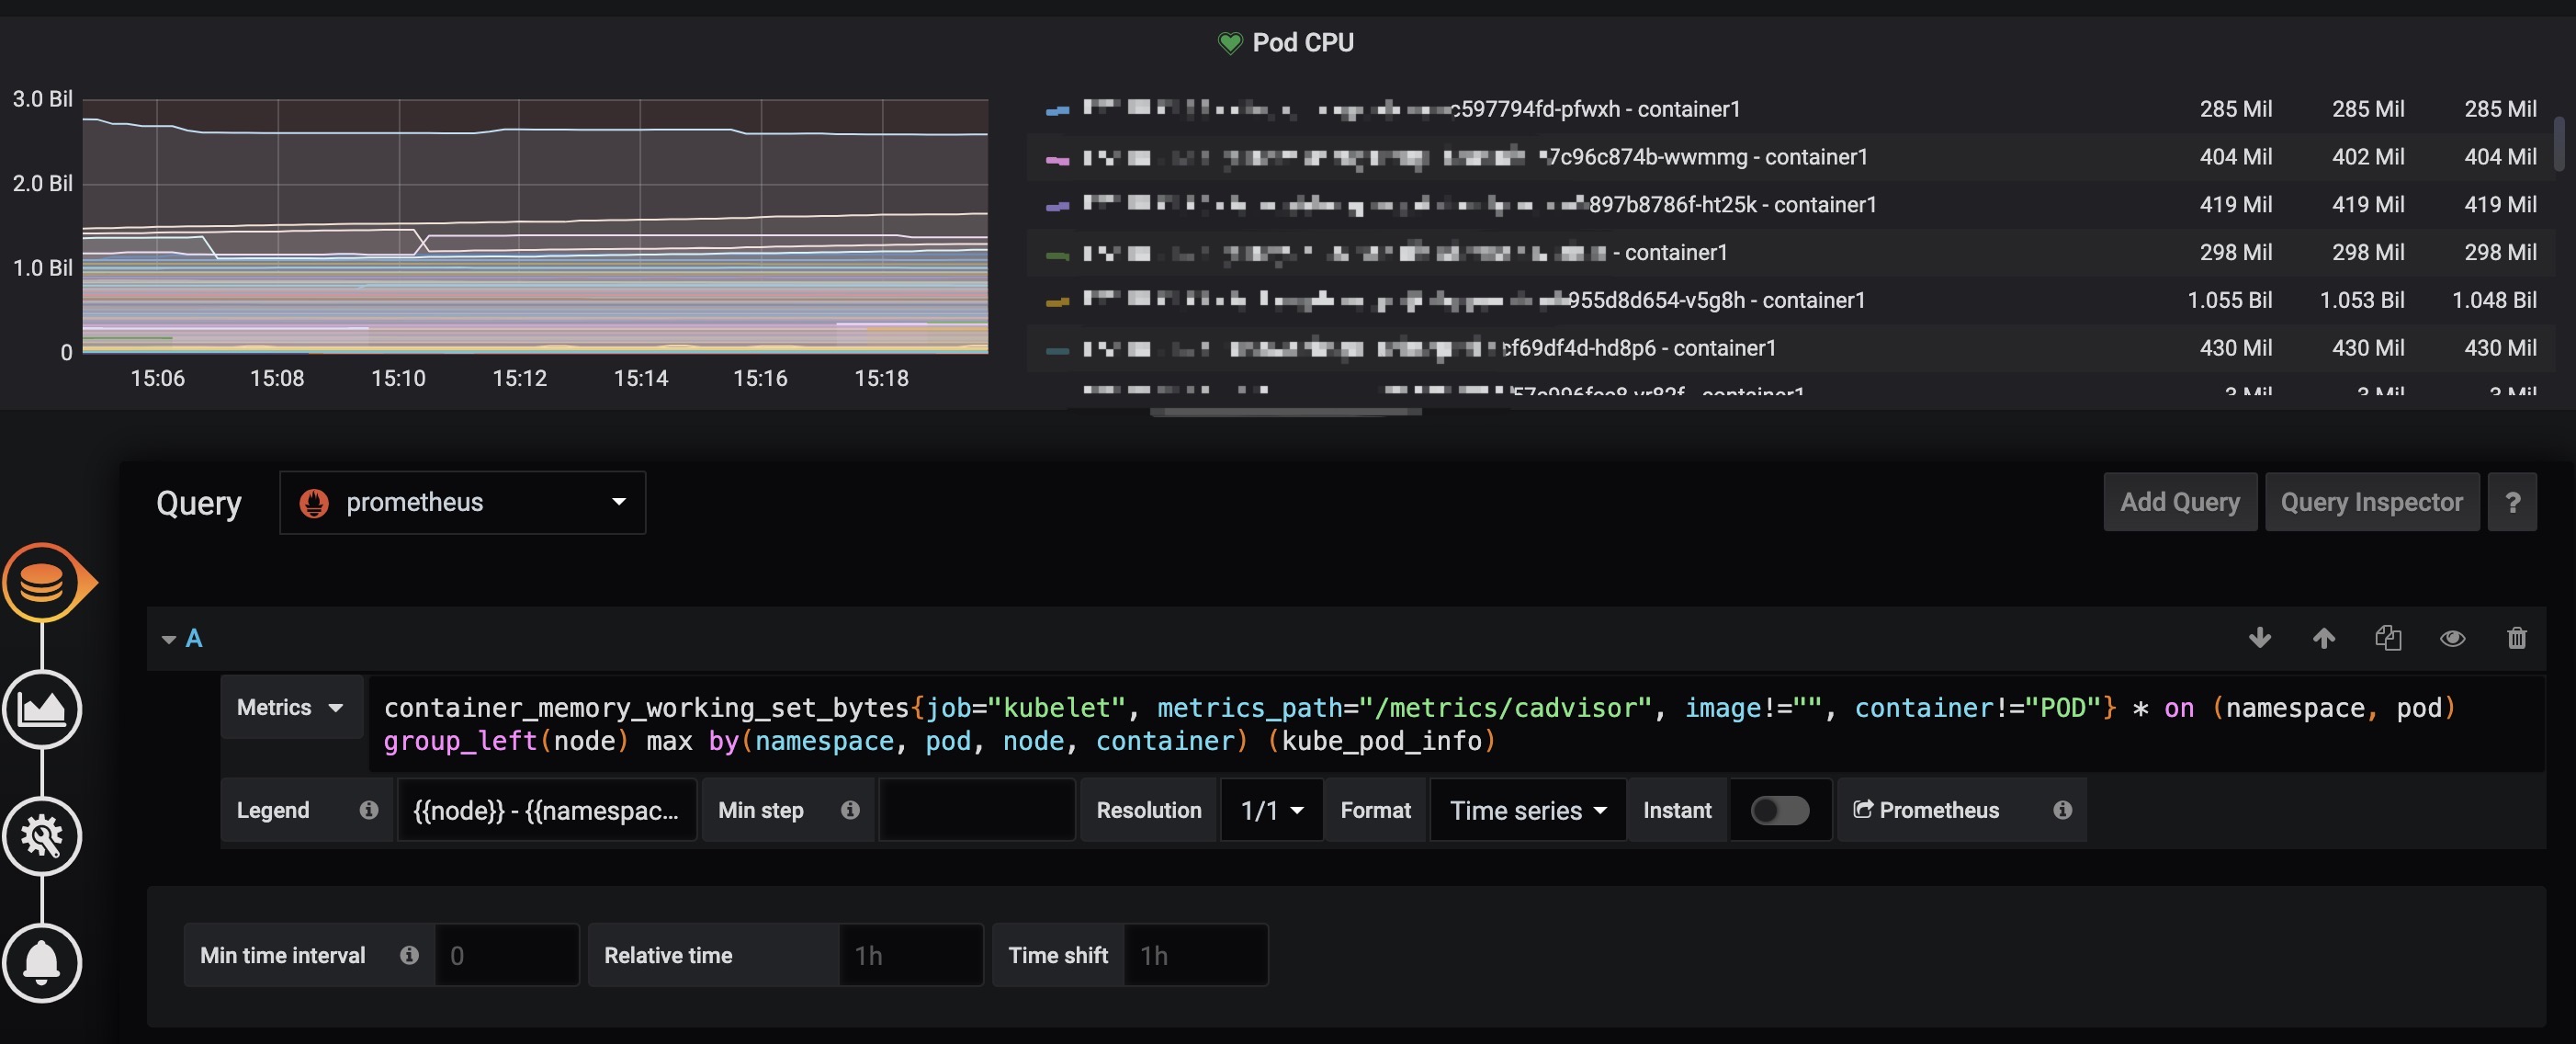Move query A up with arrow icon
Image resolution: width=2576 pixels, height=1044 pixels.
2323,638
